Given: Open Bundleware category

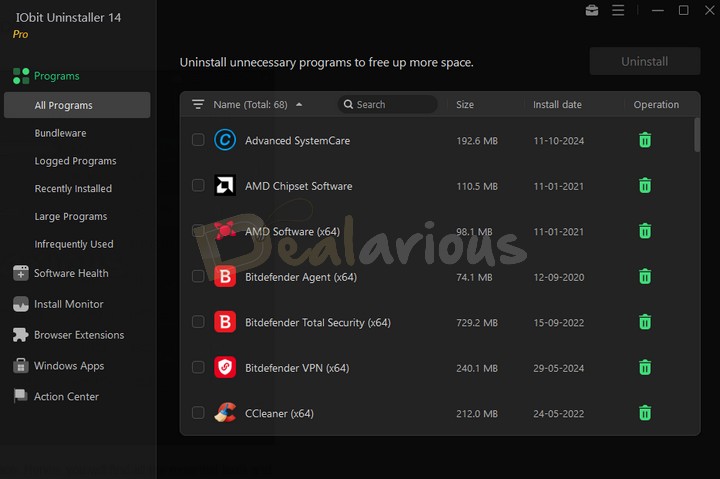Looking at the screenshot, I should [60, 133].
